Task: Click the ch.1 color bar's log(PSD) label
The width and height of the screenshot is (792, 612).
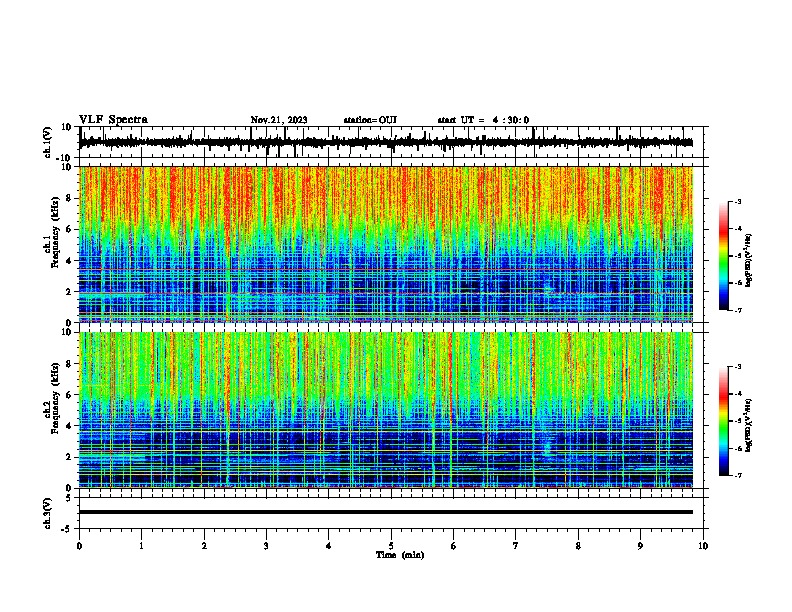Action: coord(748,261)
